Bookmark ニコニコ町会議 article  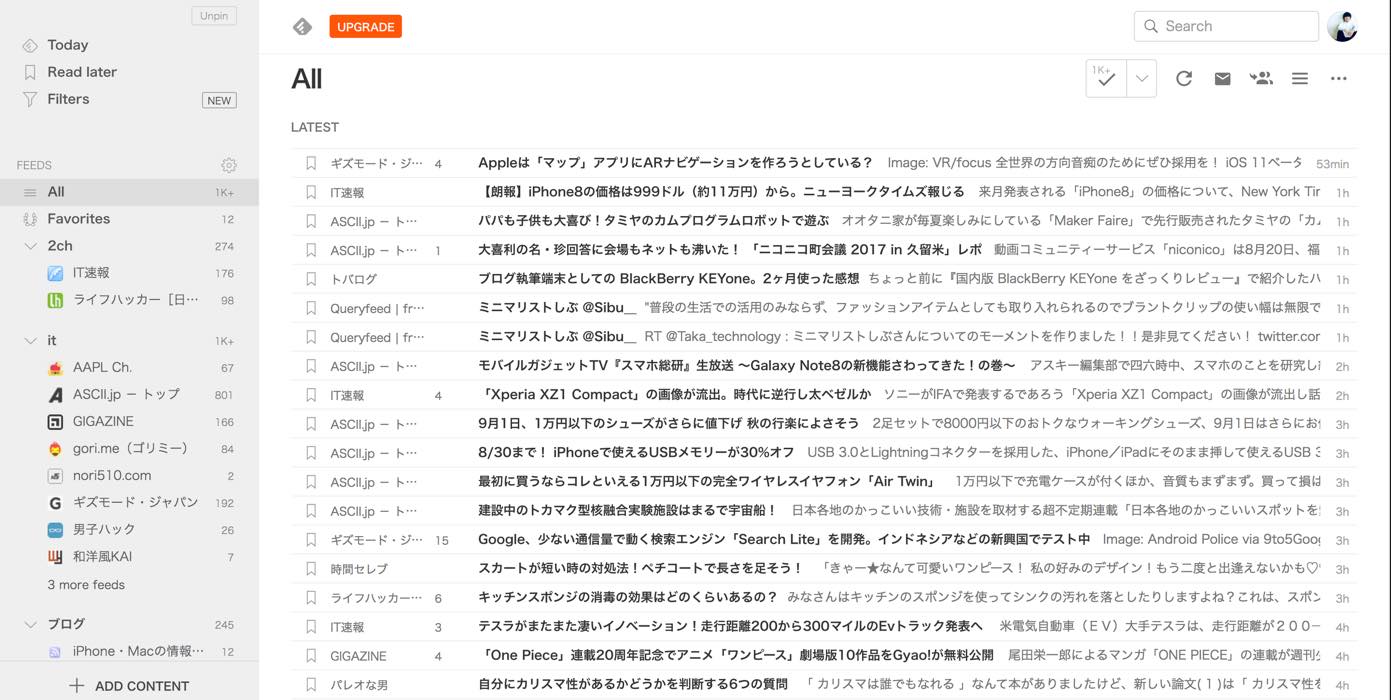pyautogui.click(x=311, y=250)
